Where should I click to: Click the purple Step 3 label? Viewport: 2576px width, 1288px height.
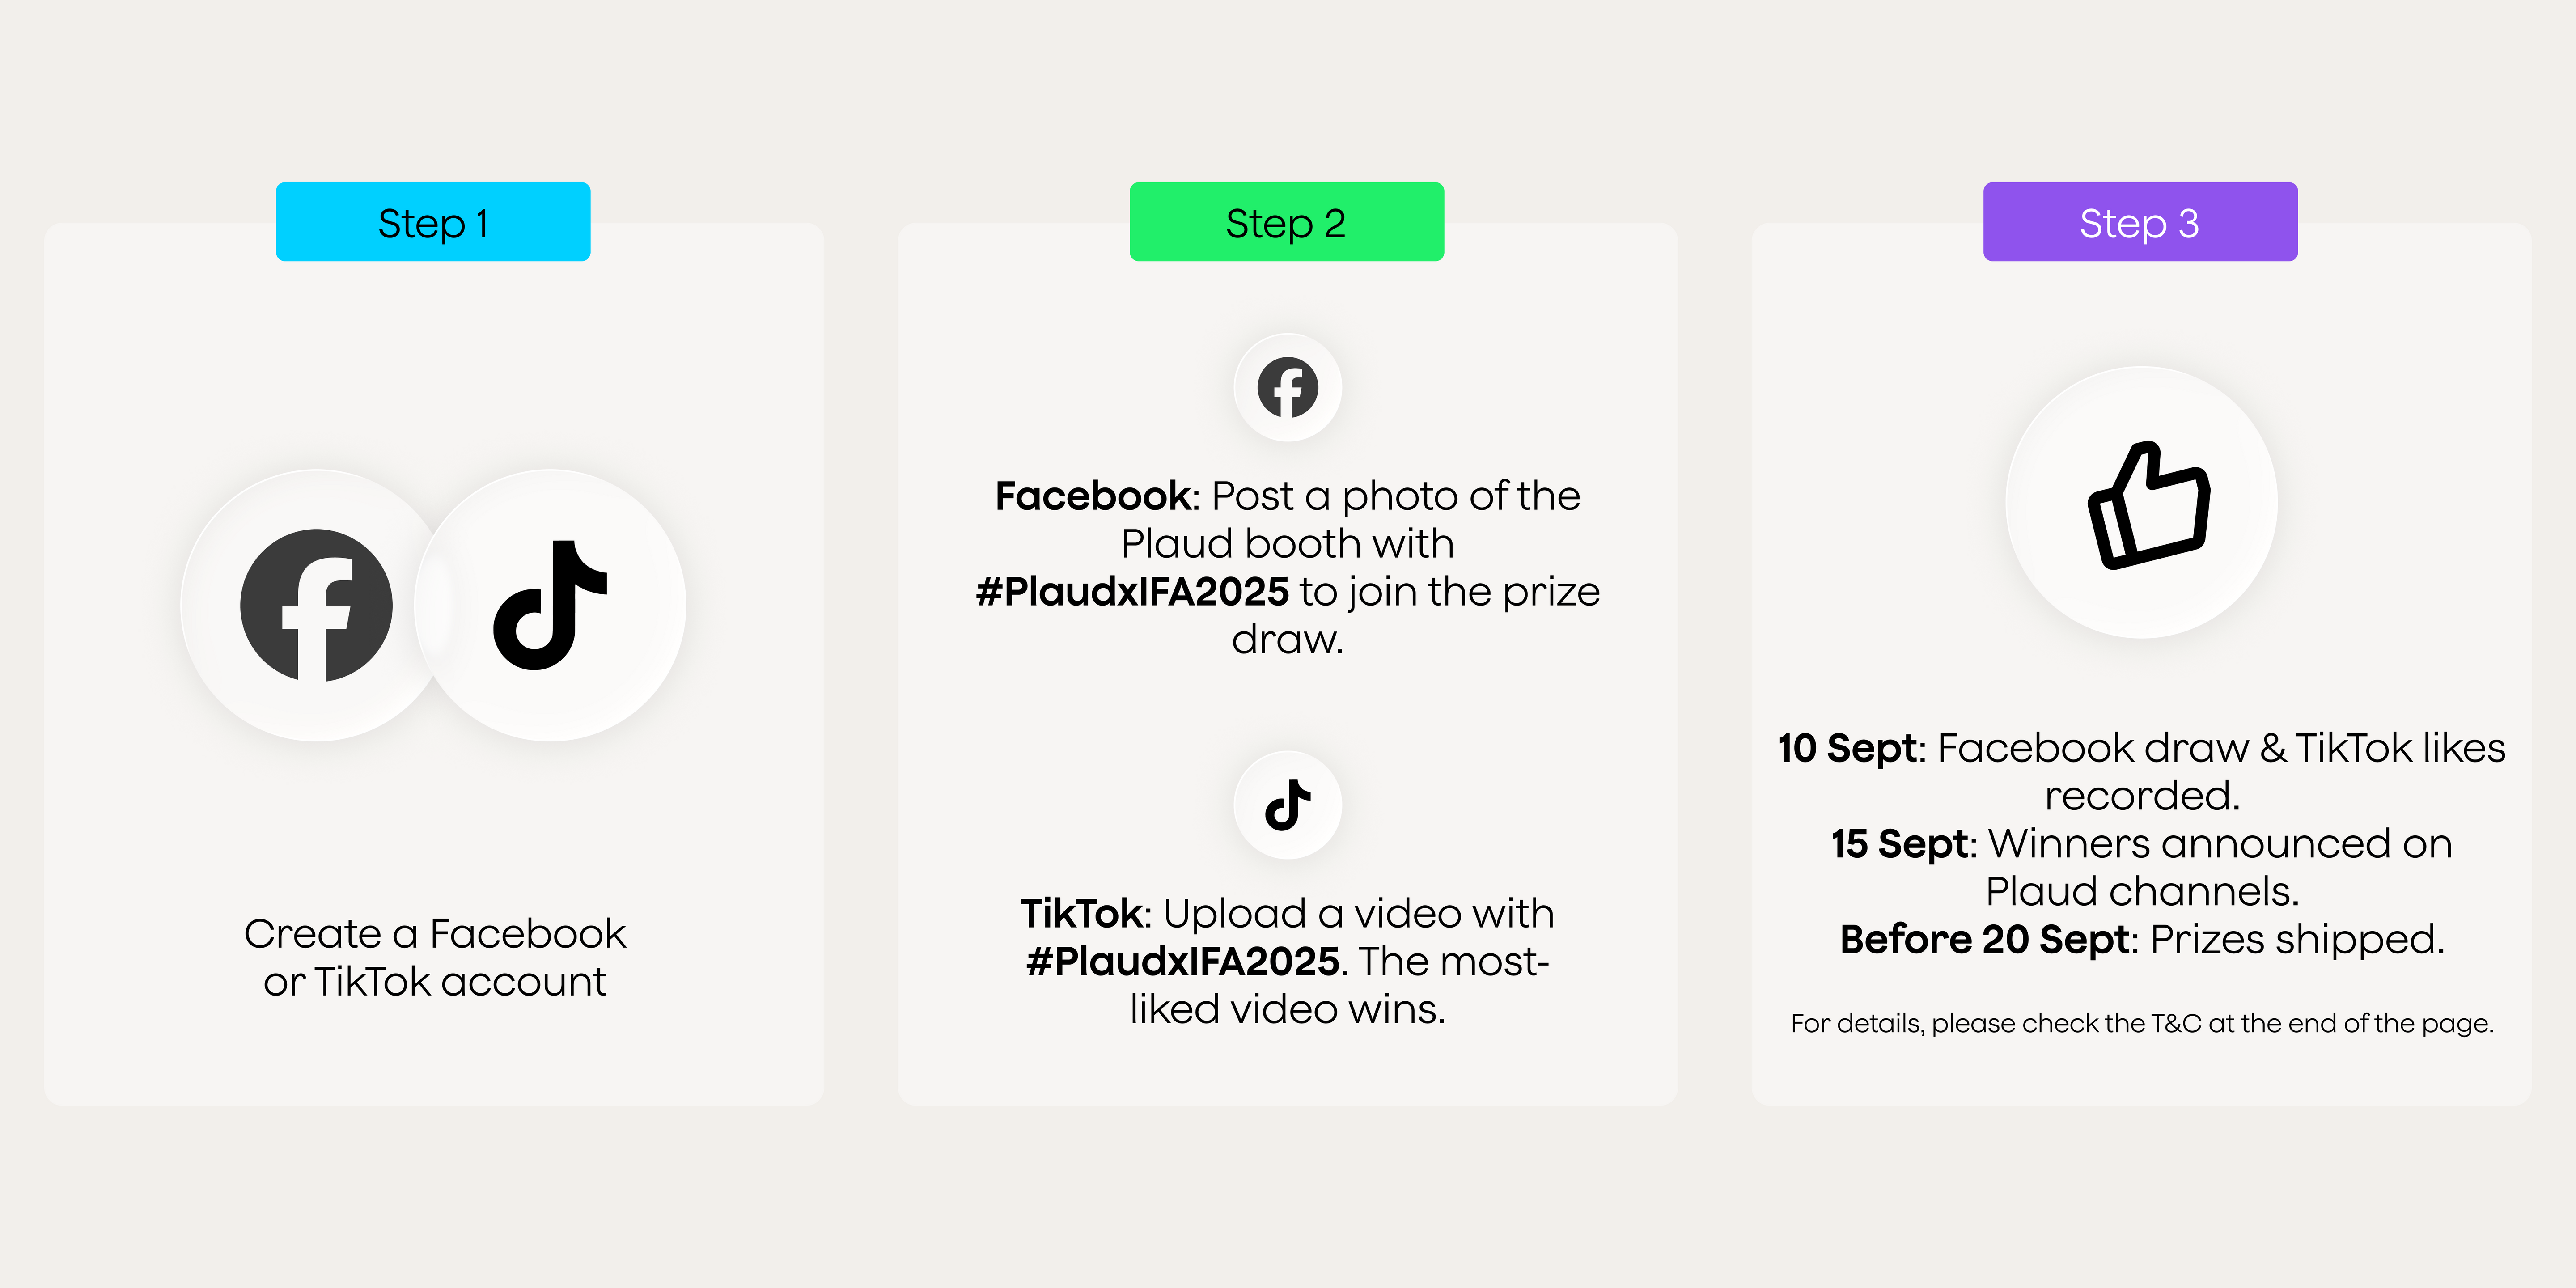click(x=2140, y=222)
